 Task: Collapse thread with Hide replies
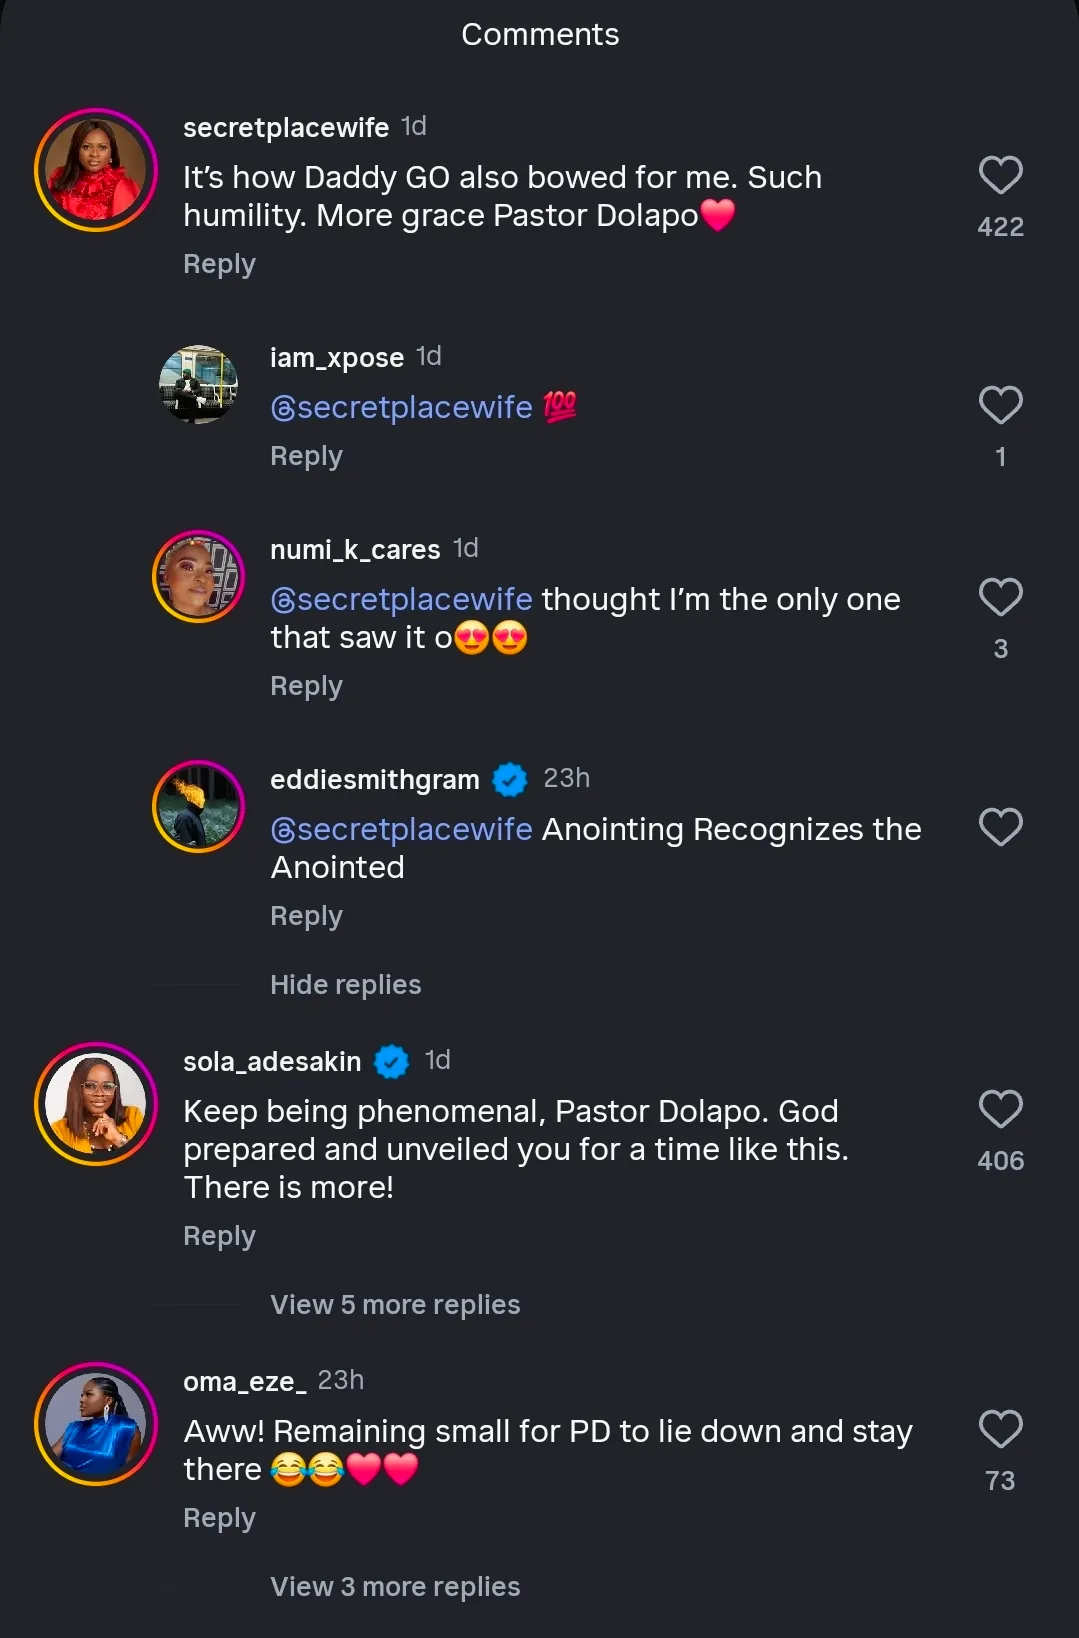(x=345, y=985)
